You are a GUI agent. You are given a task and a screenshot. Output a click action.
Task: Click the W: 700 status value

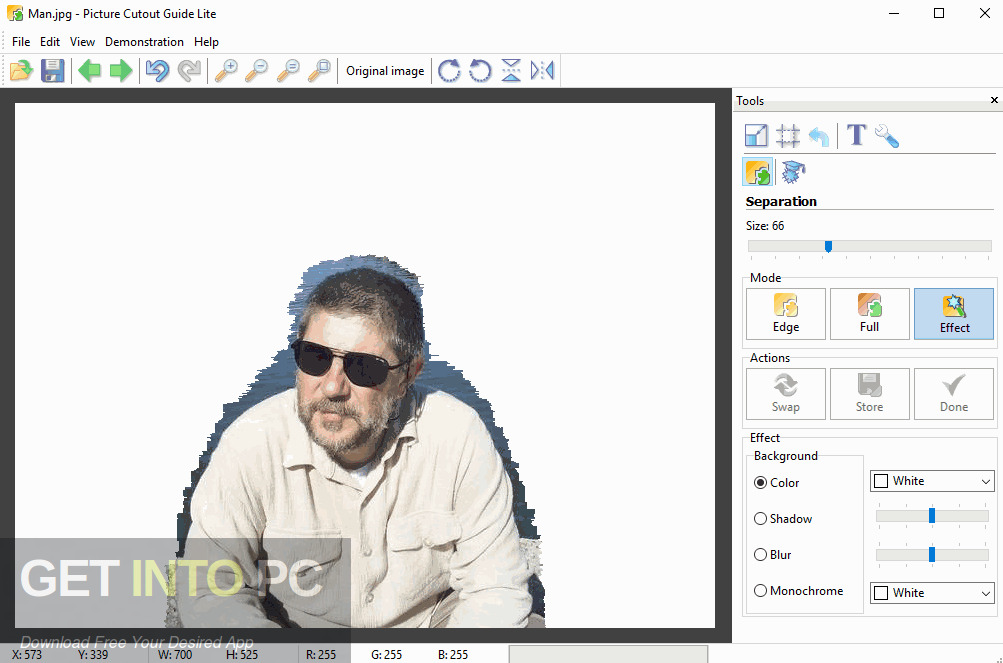tap(174, 655)
